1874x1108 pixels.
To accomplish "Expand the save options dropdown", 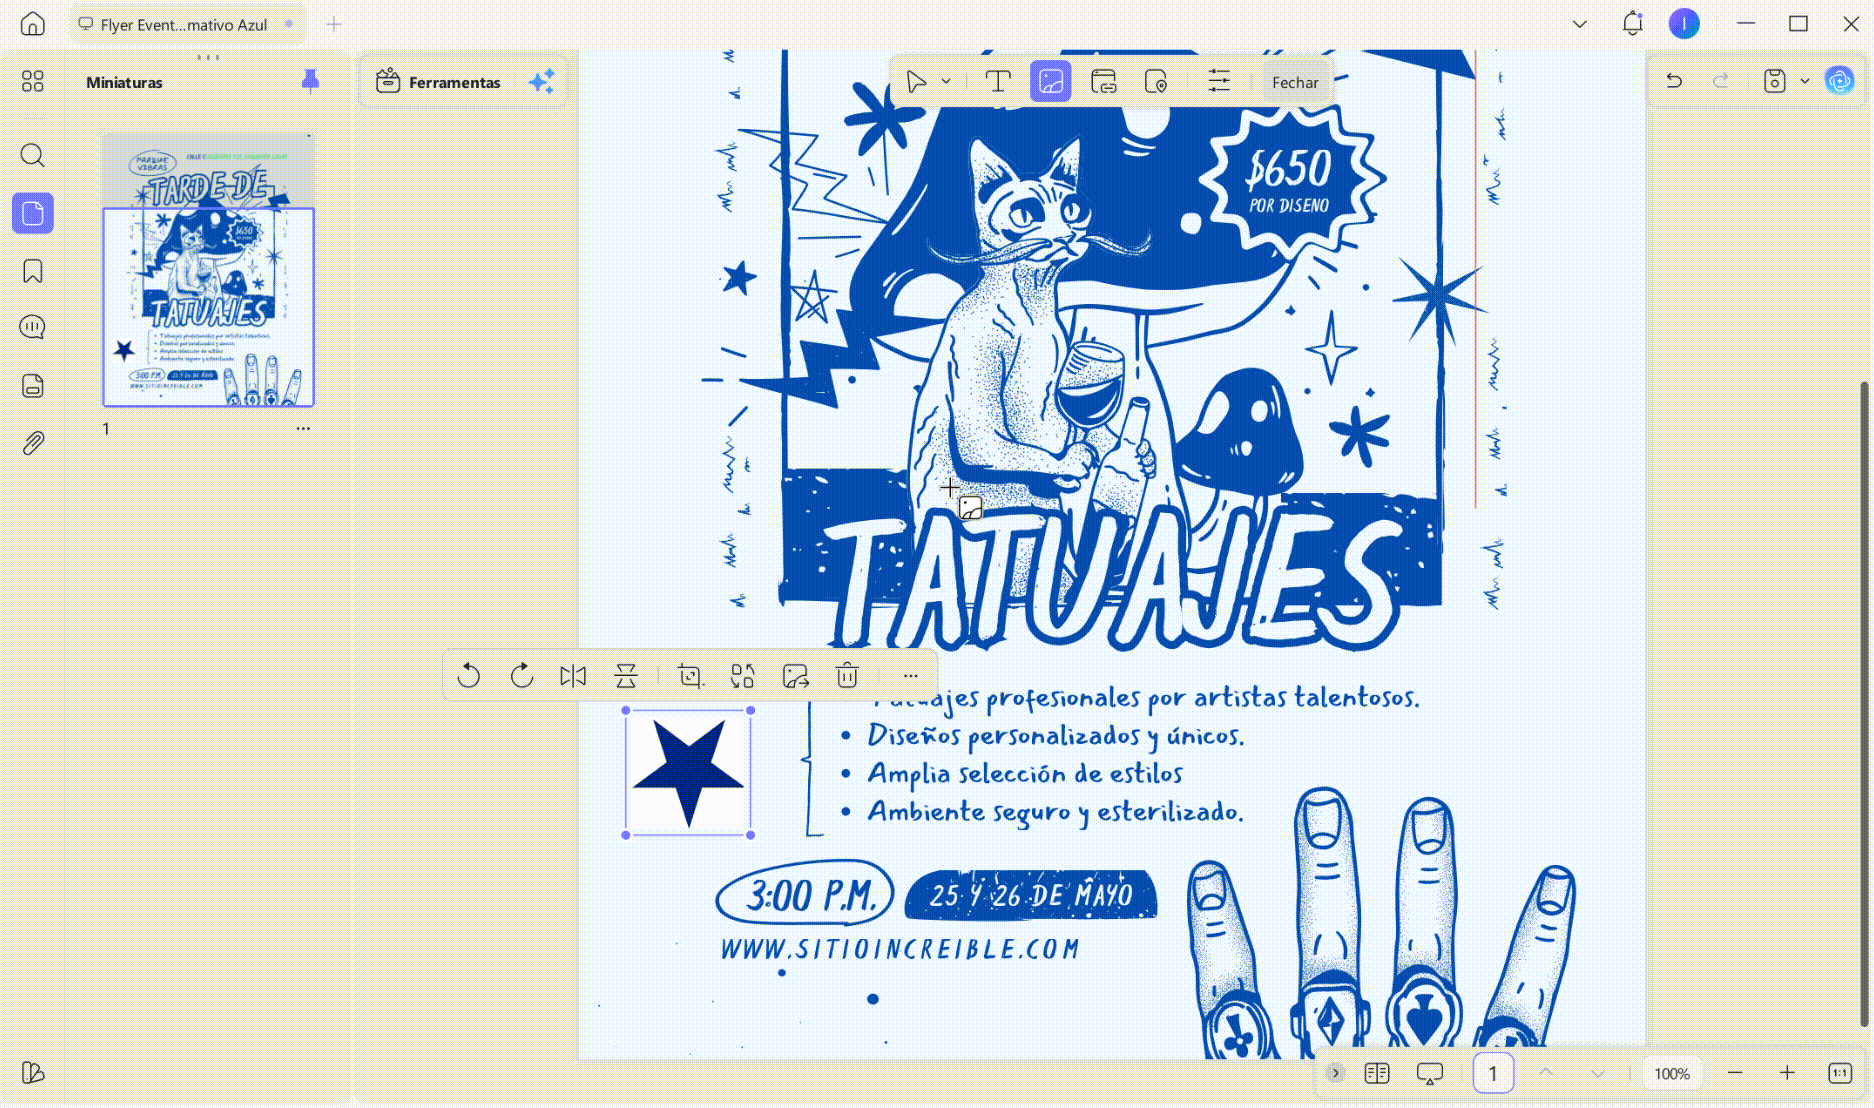I will [1805, 81].
